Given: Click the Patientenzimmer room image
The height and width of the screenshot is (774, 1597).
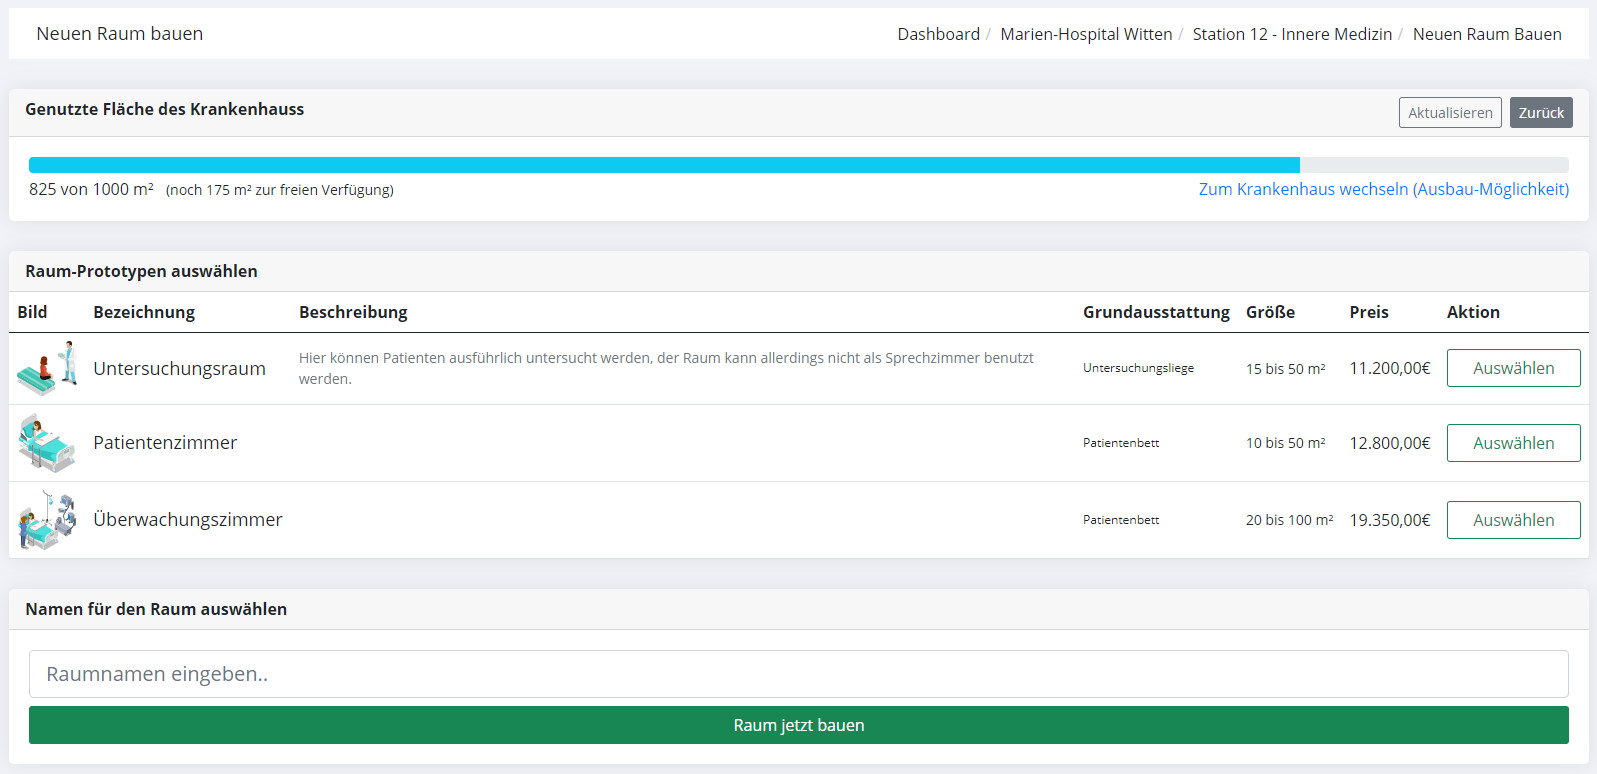Looking at the screenshot, I should tap(47, 443).
